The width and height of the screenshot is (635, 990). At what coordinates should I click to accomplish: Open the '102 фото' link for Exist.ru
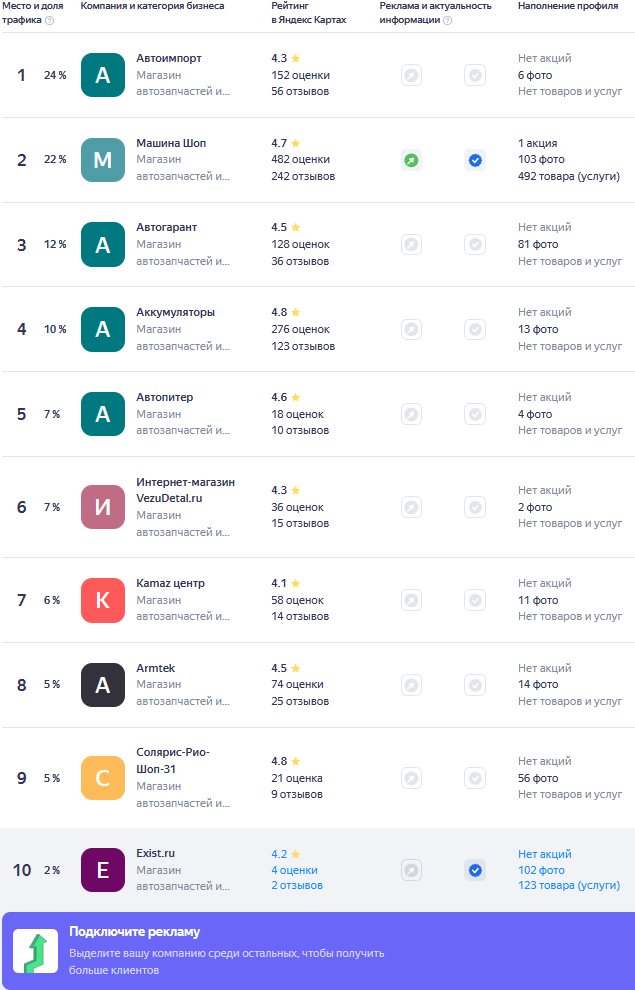(541, 870)
